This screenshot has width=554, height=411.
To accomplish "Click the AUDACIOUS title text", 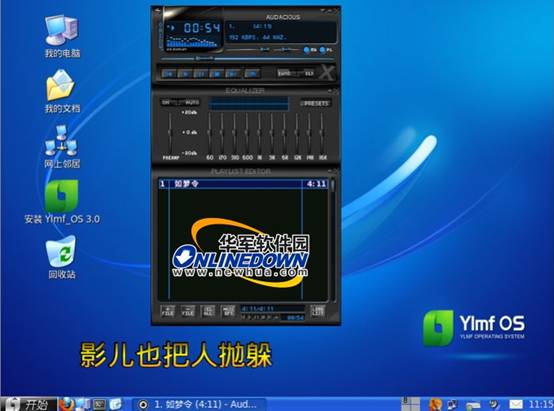I will (283, 17).
